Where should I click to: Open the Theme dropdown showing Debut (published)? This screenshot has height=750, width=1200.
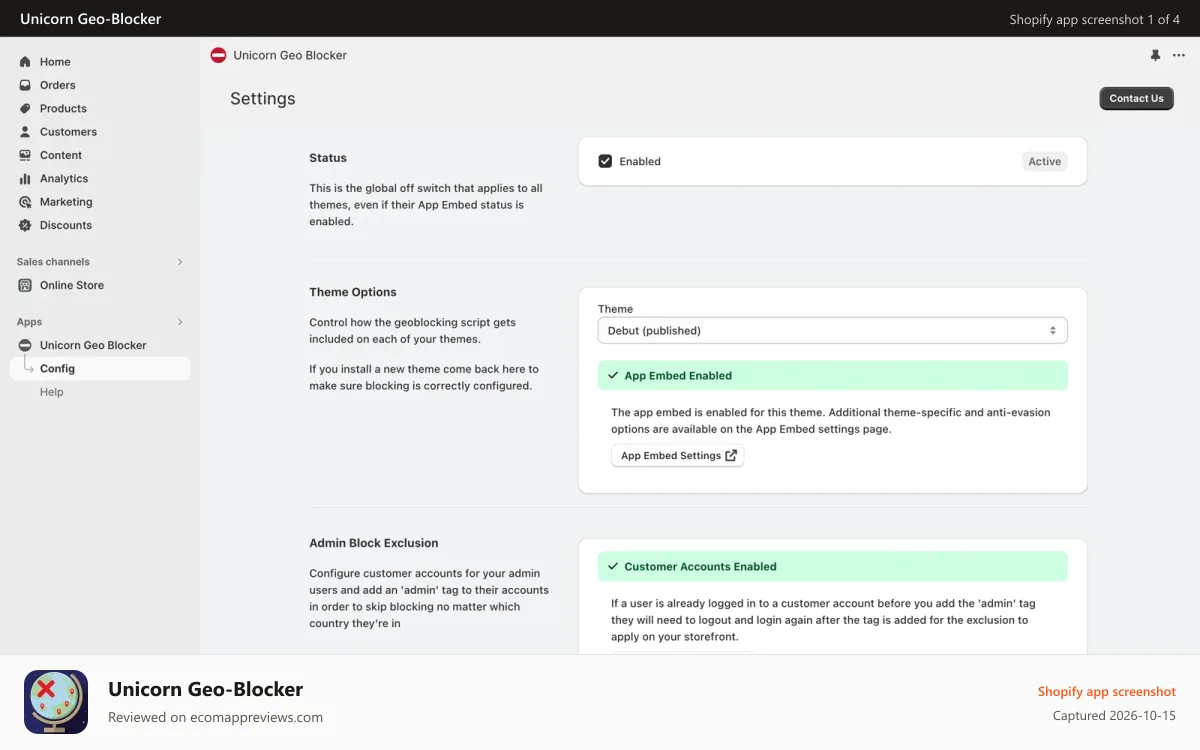(x=832, y=330)
